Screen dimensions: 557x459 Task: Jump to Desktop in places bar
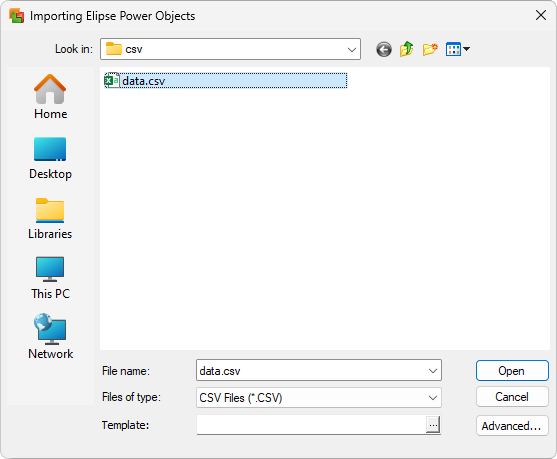click(50, 158)
